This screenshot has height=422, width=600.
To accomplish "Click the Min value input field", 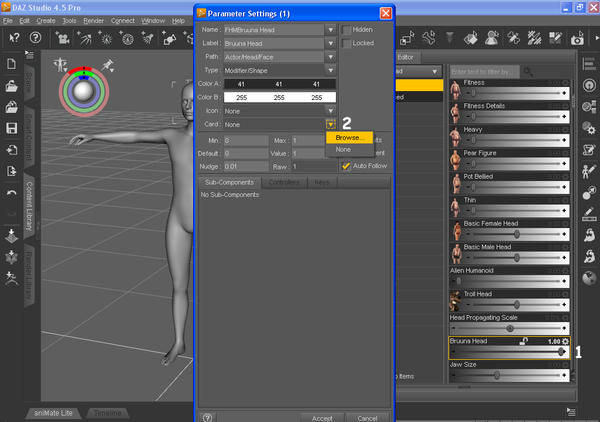I will tap(246, 140).
